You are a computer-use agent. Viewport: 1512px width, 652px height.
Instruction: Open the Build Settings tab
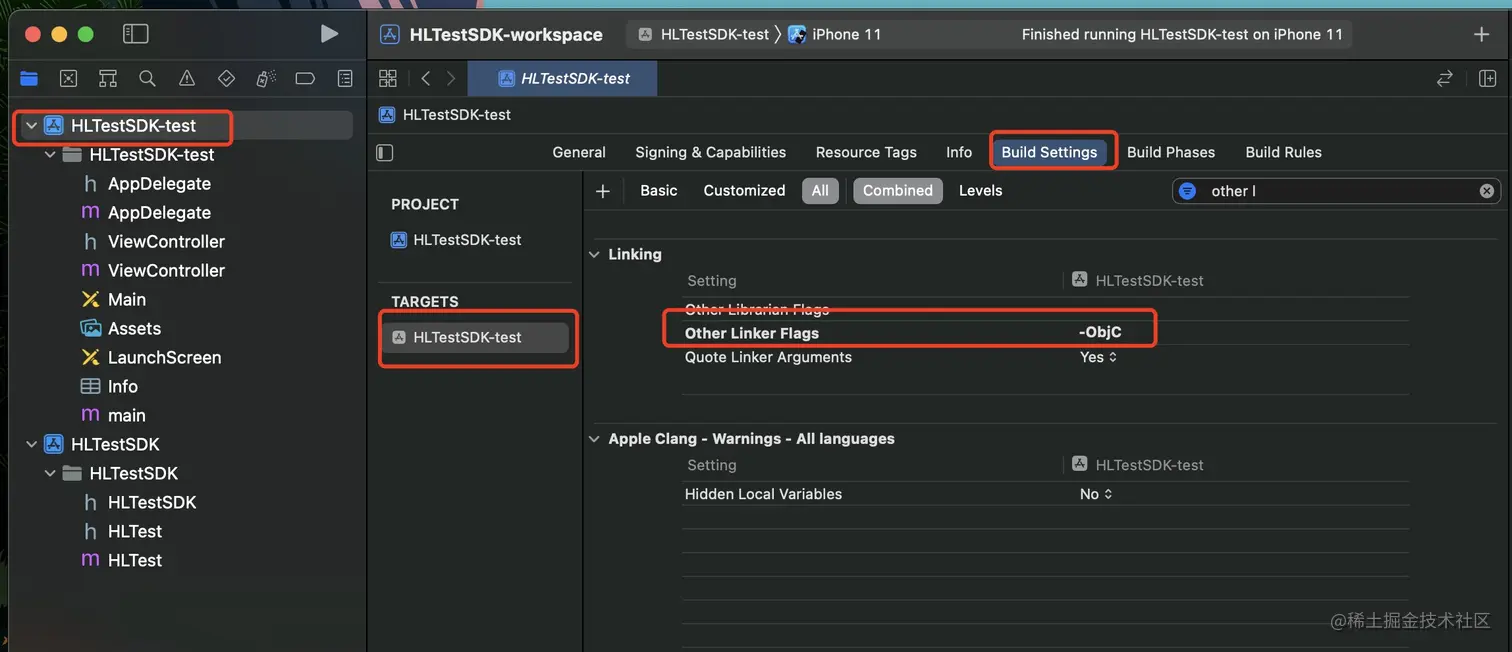click(x=1049, y=152)
